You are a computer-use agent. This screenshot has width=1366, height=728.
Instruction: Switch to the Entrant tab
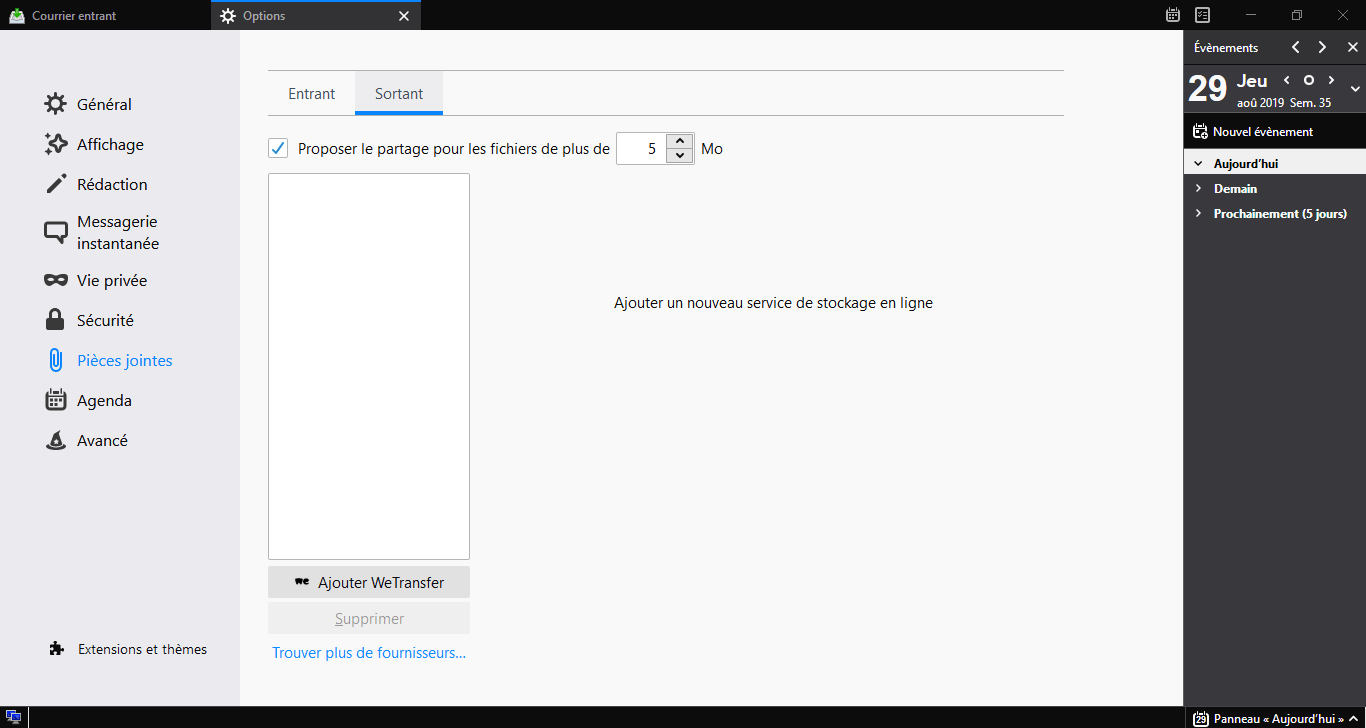(311, 94)
